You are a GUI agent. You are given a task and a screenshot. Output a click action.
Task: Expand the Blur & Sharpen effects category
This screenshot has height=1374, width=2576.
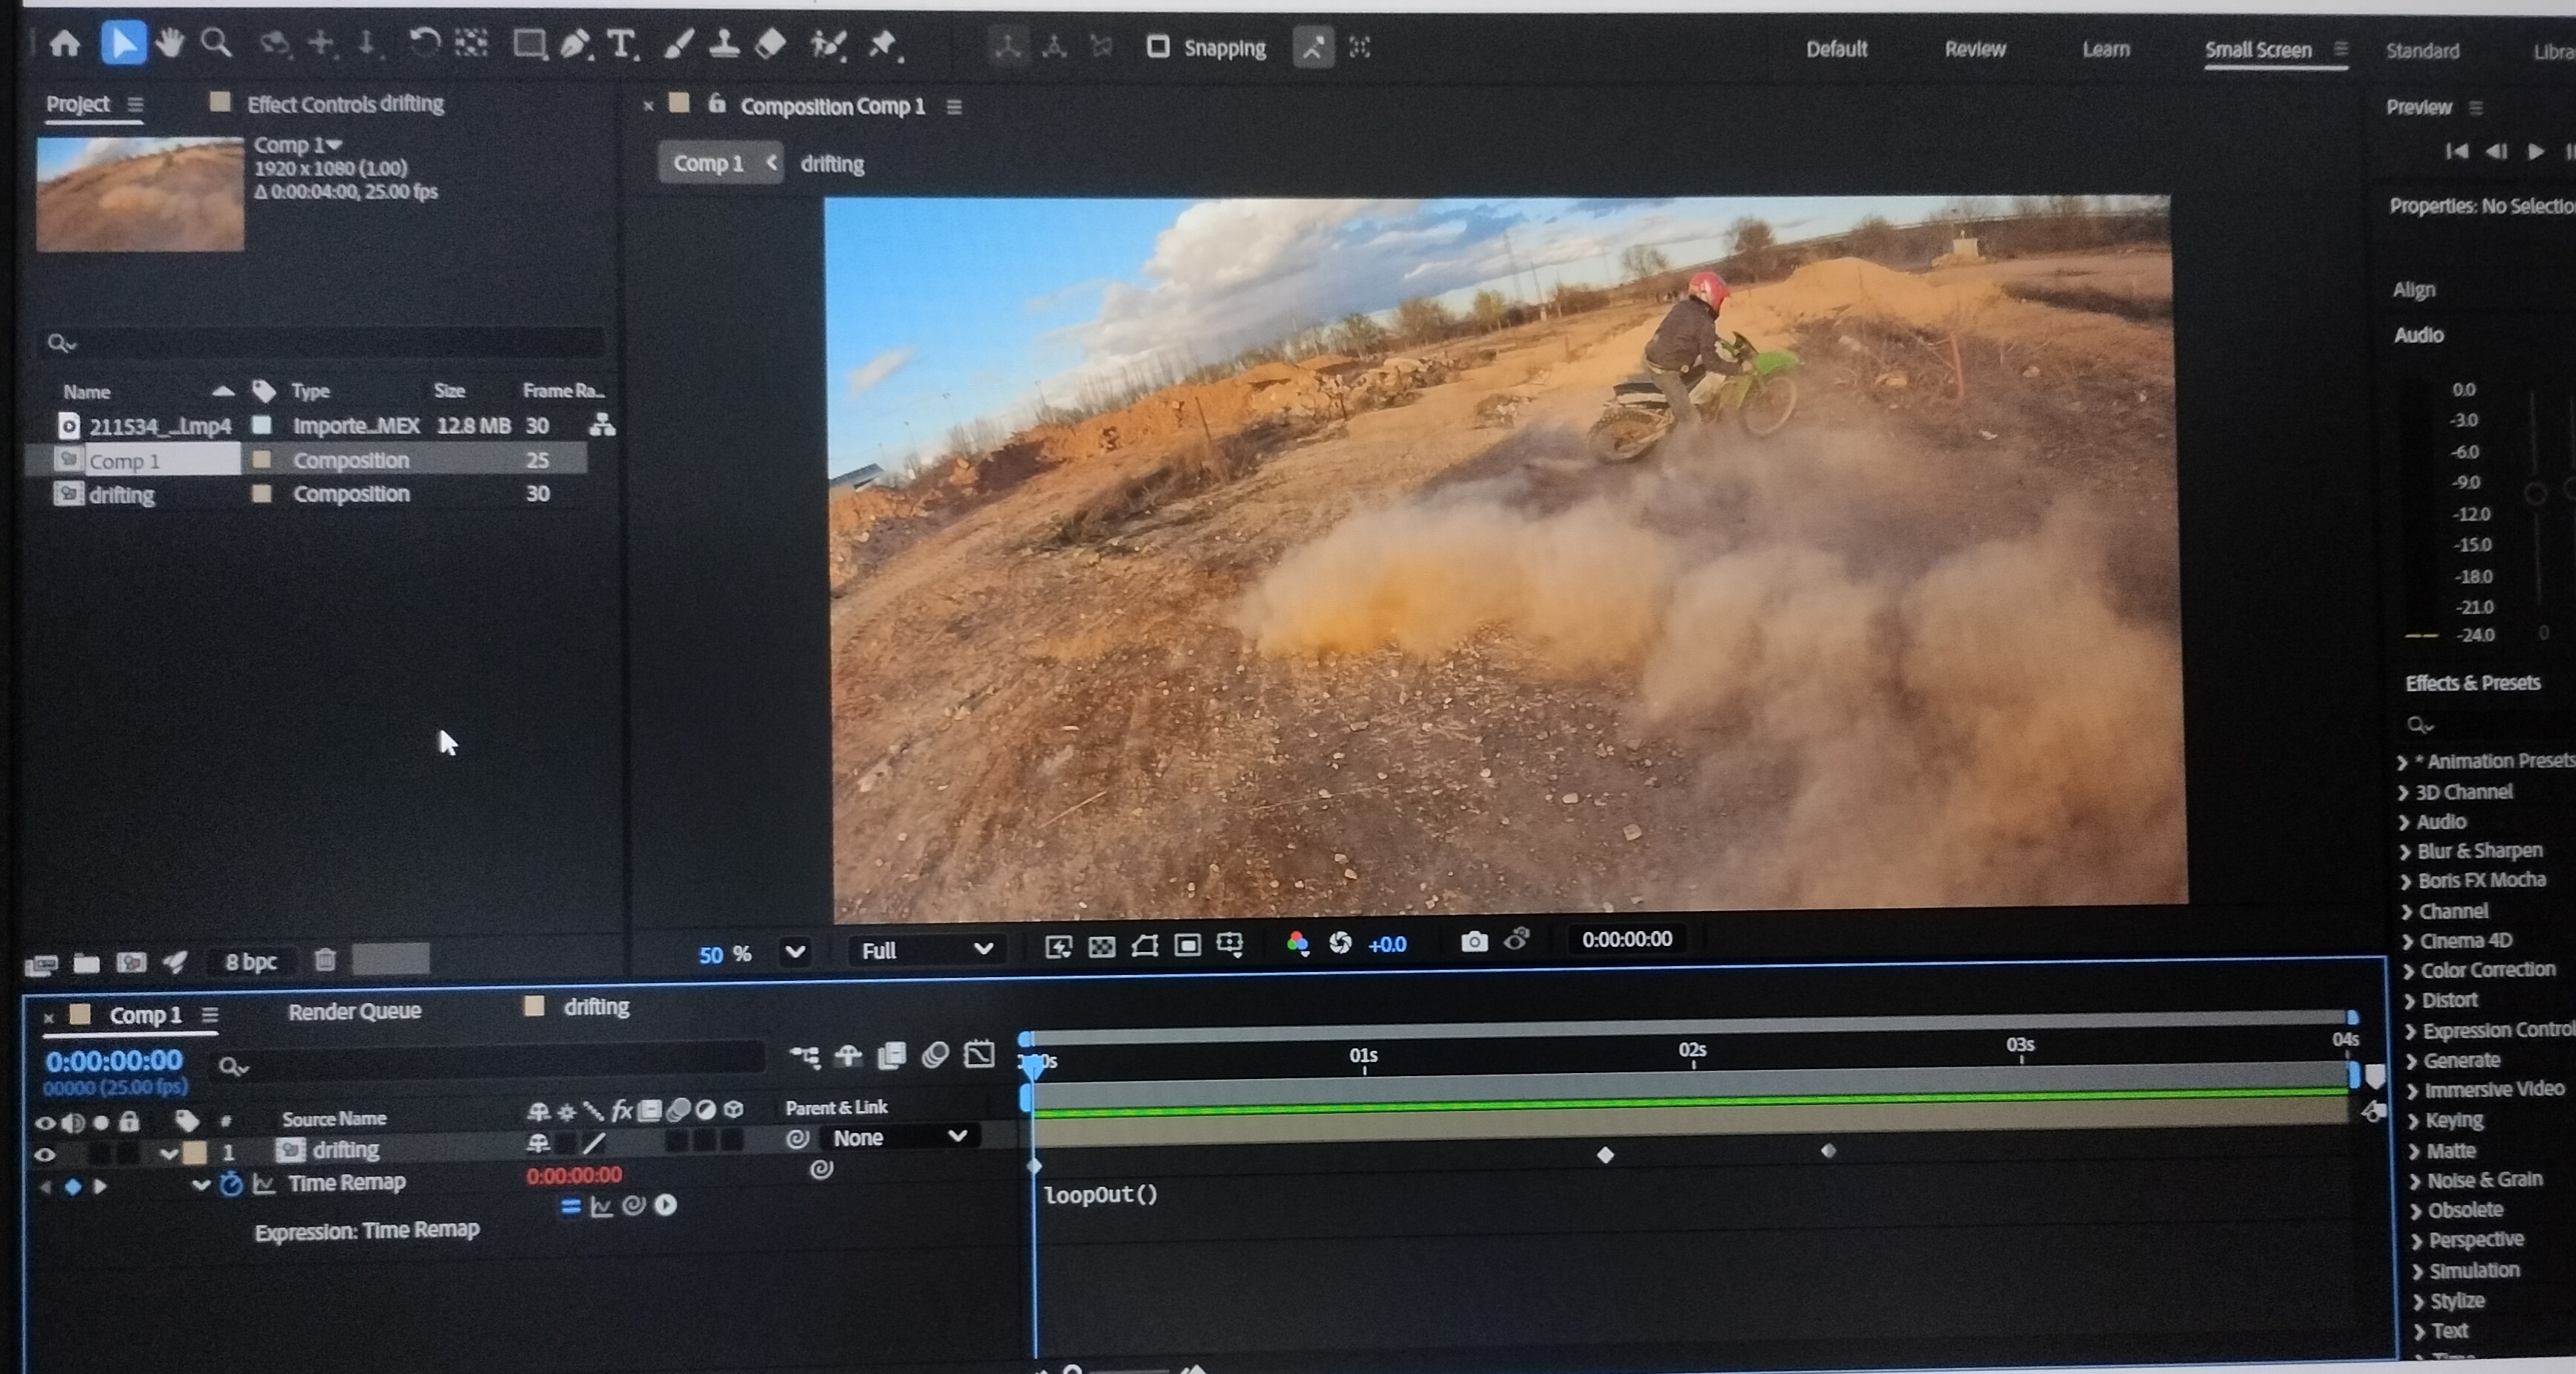pos(2404,852)
